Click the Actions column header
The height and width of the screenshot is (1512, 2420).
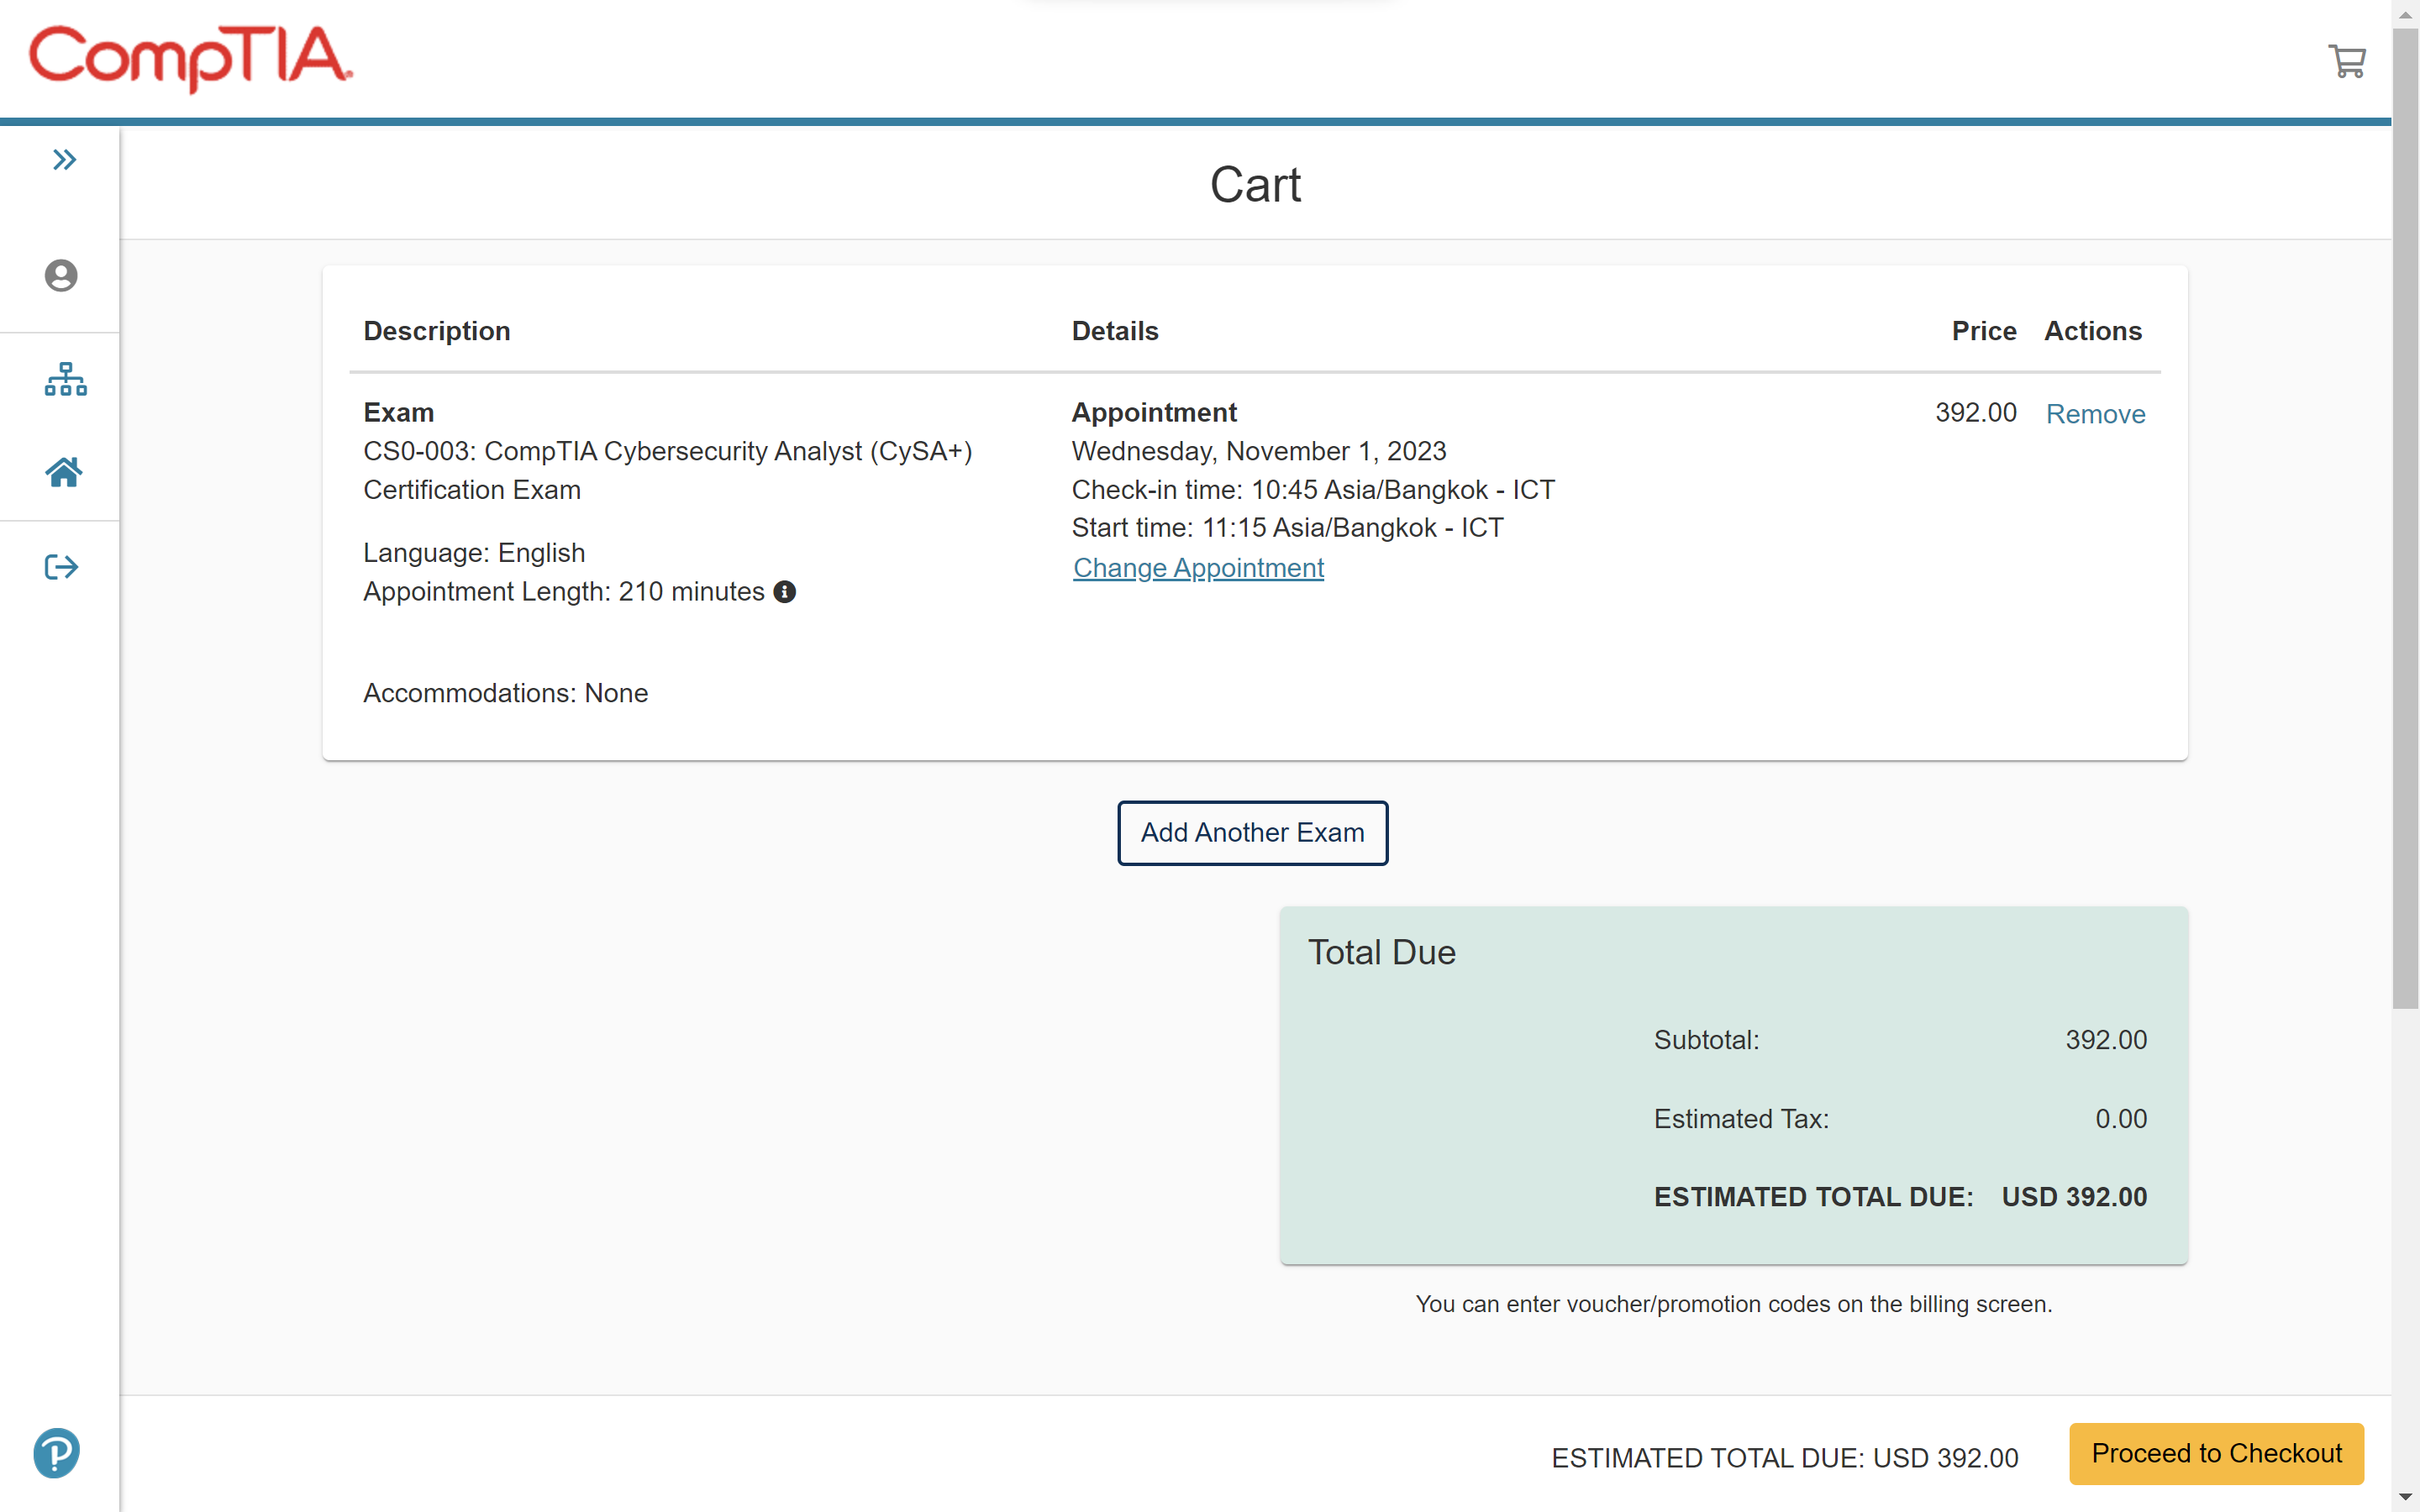pos(2092,331)
